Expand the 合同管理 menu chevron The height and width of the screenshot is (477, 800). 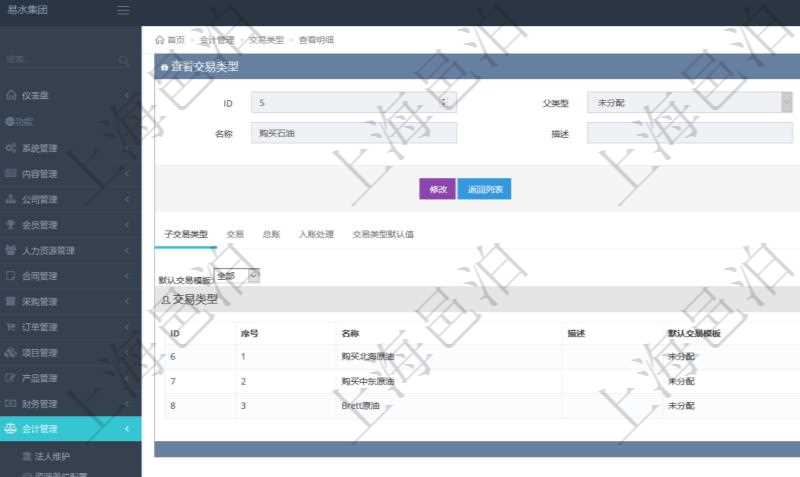pyautogui.click(x=127, y=275)
